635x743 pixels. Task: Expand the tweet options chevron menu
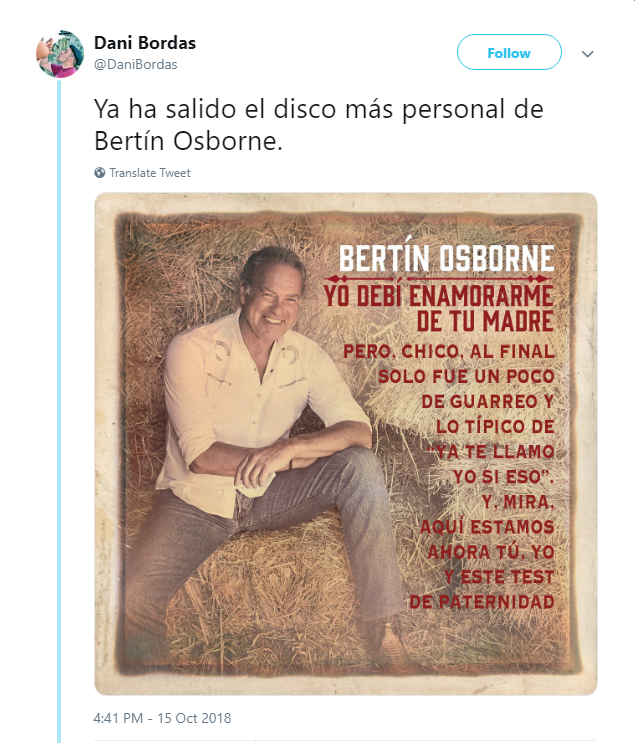(588, 54)
